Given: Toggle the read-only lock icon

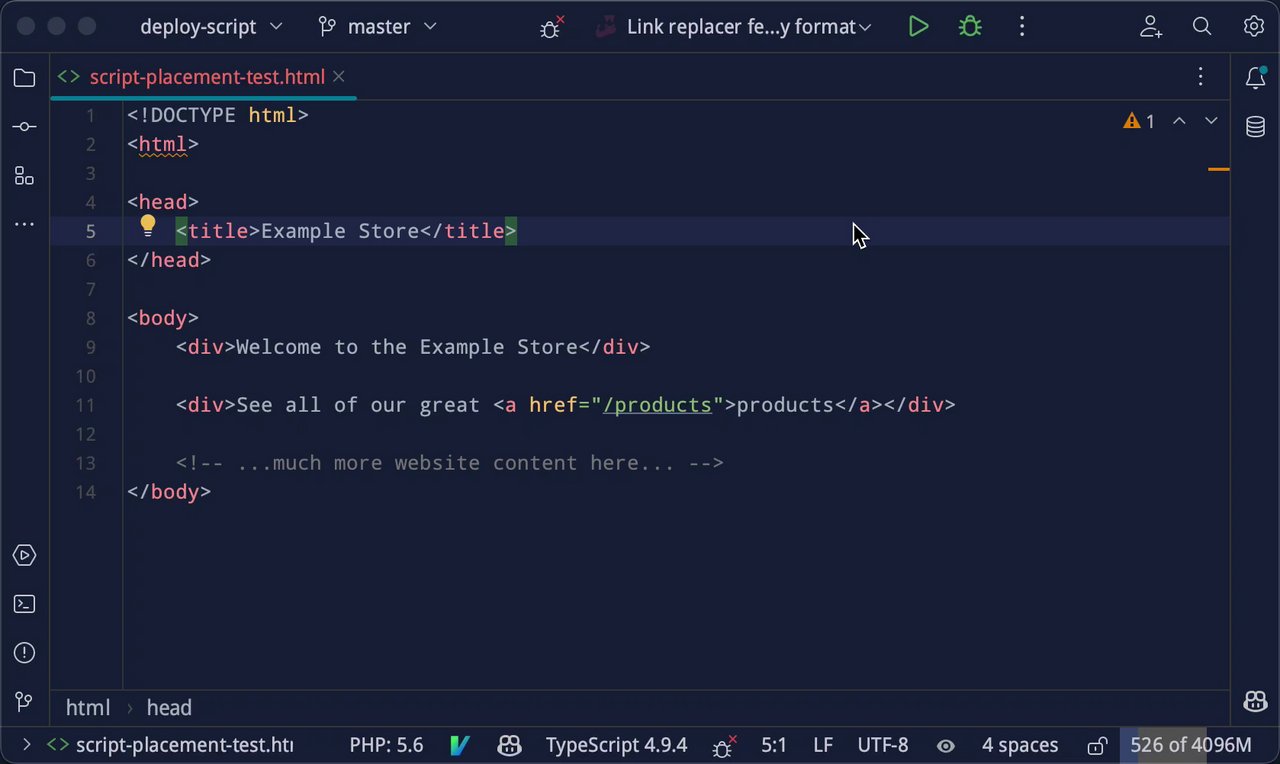Looking at the screenshot, I should click(x=1097, y=745).
